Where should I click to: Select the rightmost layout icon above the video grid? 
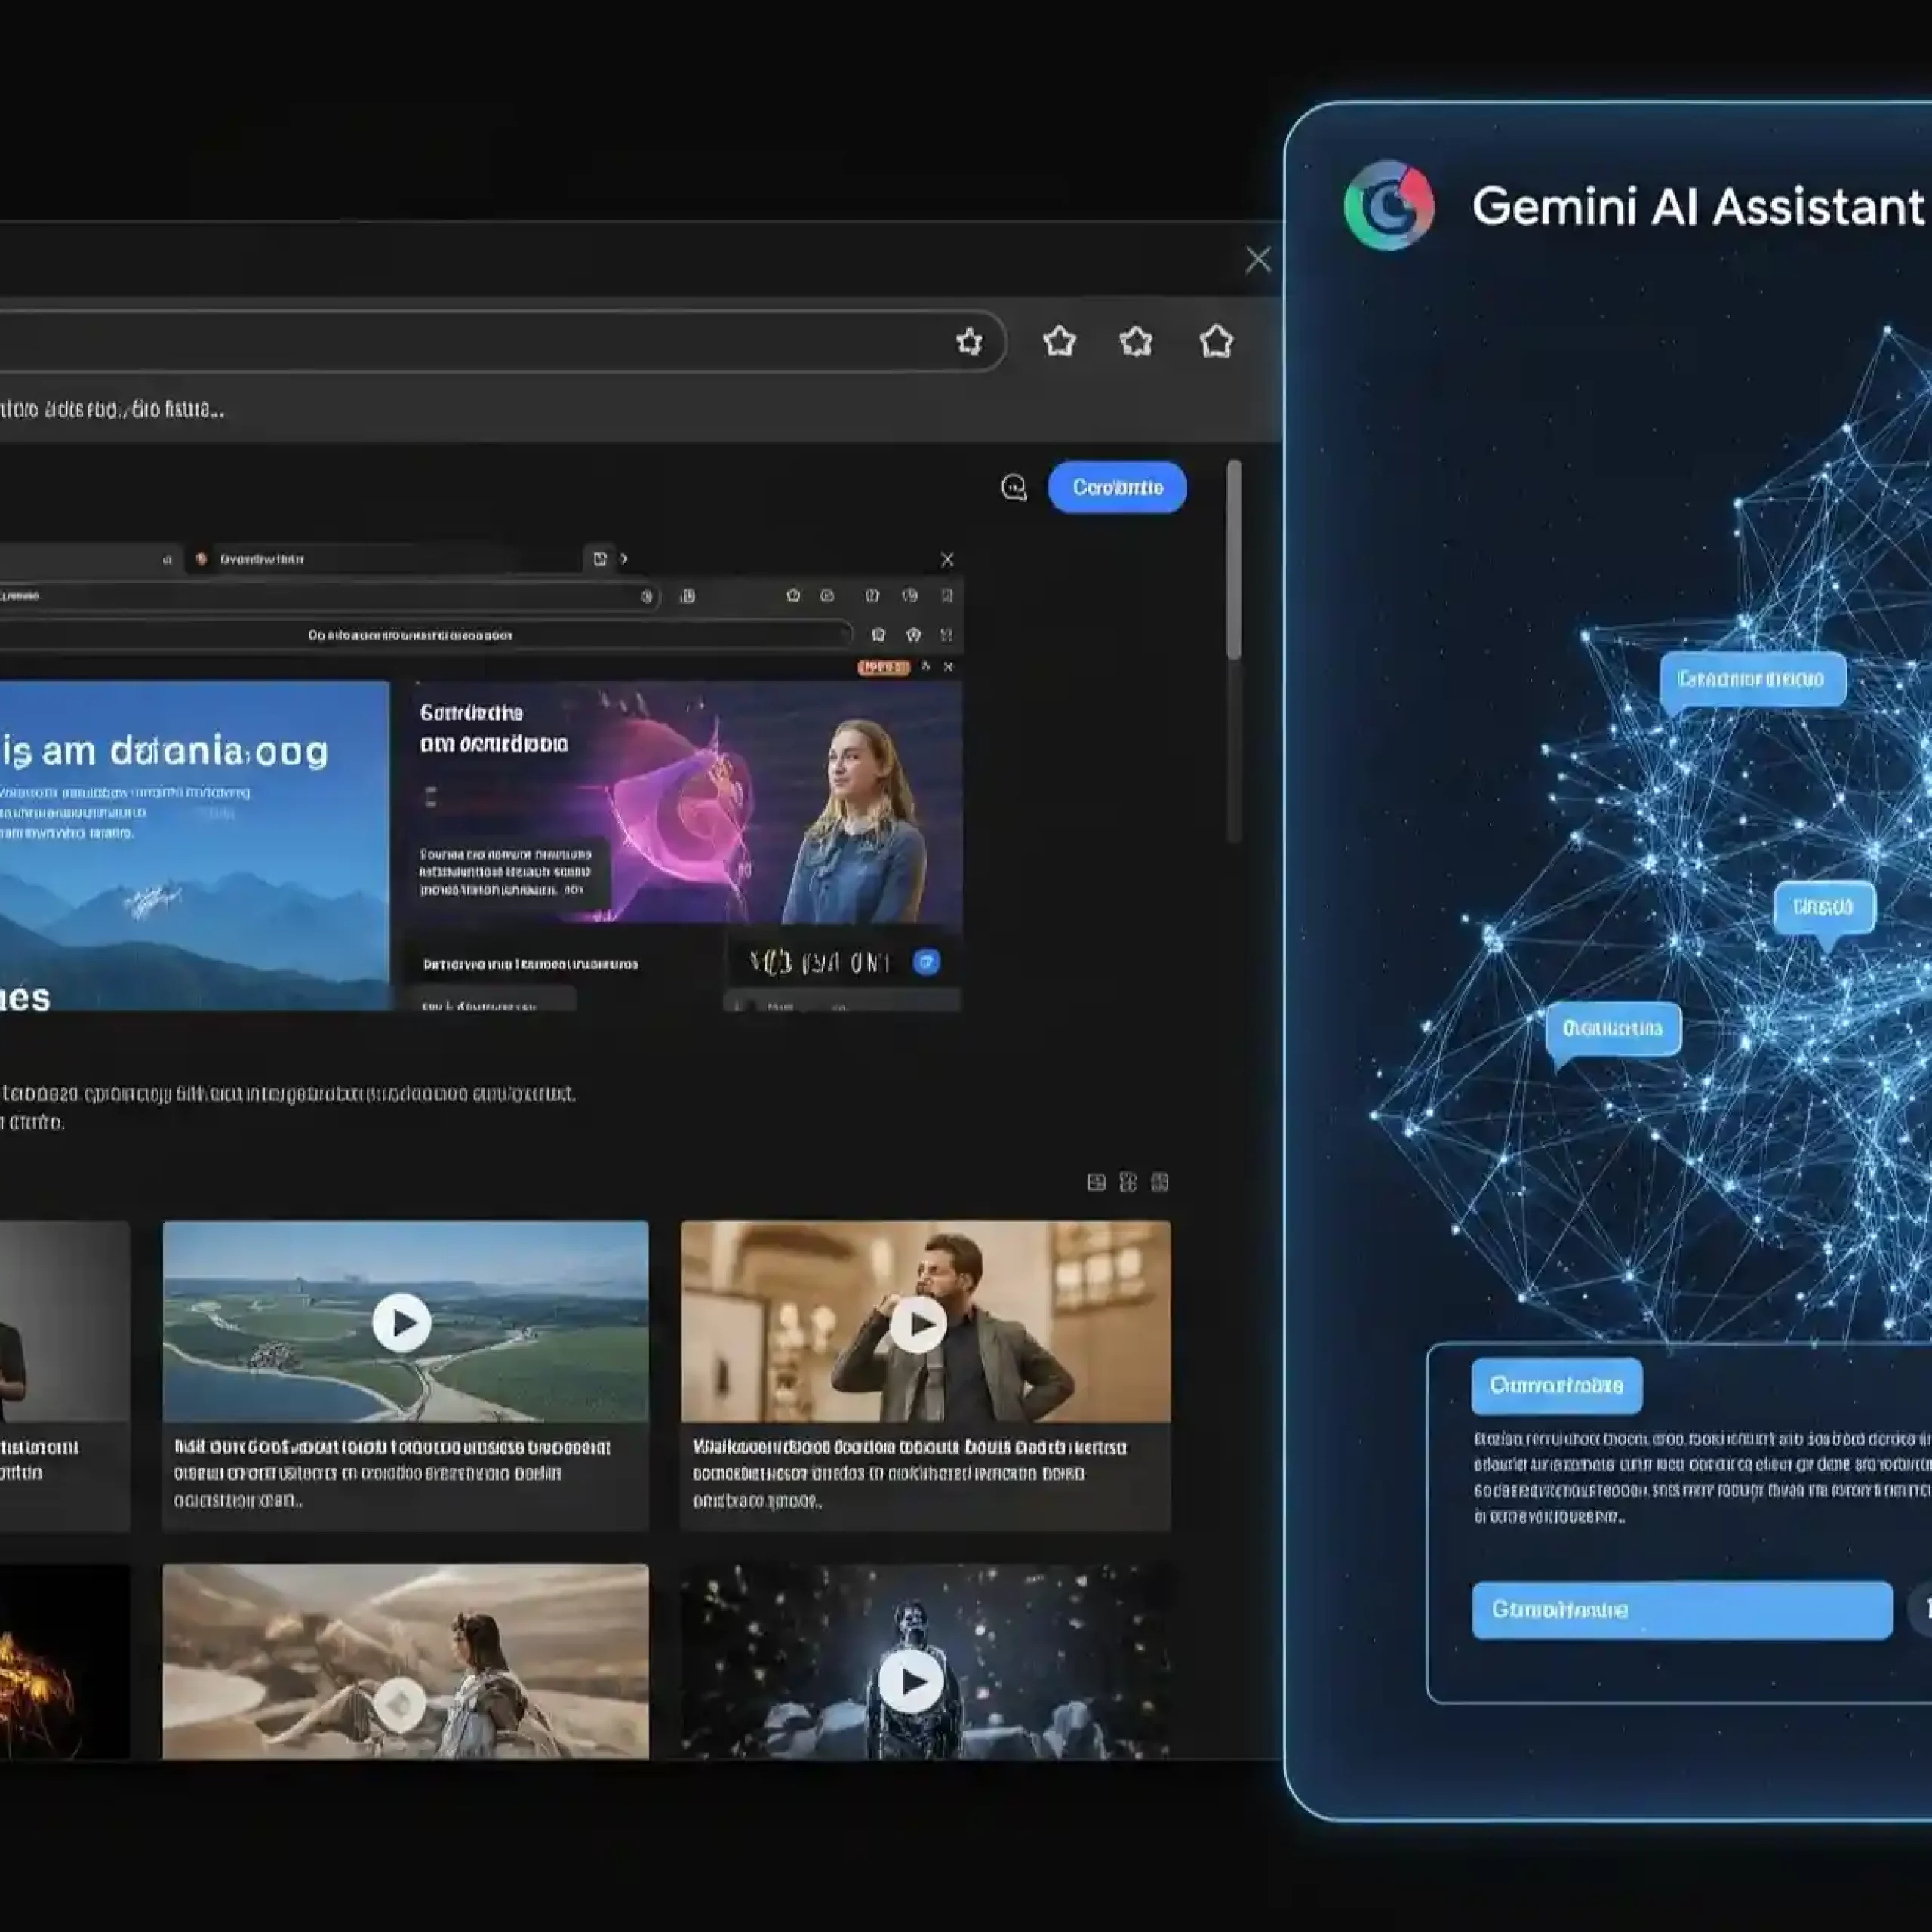point(1160,1183)
